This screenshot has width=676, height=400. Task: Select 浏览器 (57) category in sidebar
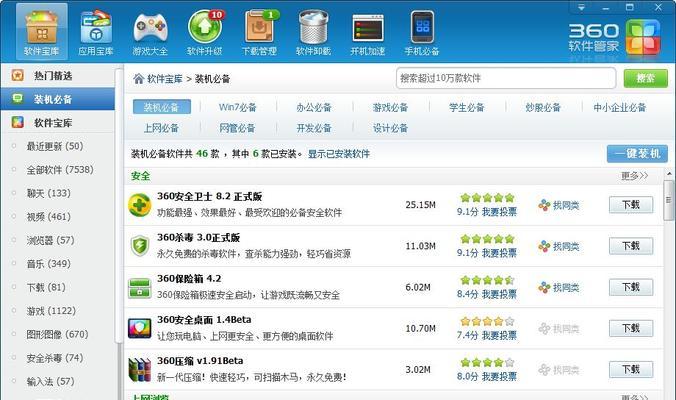(x=50, y=240)
